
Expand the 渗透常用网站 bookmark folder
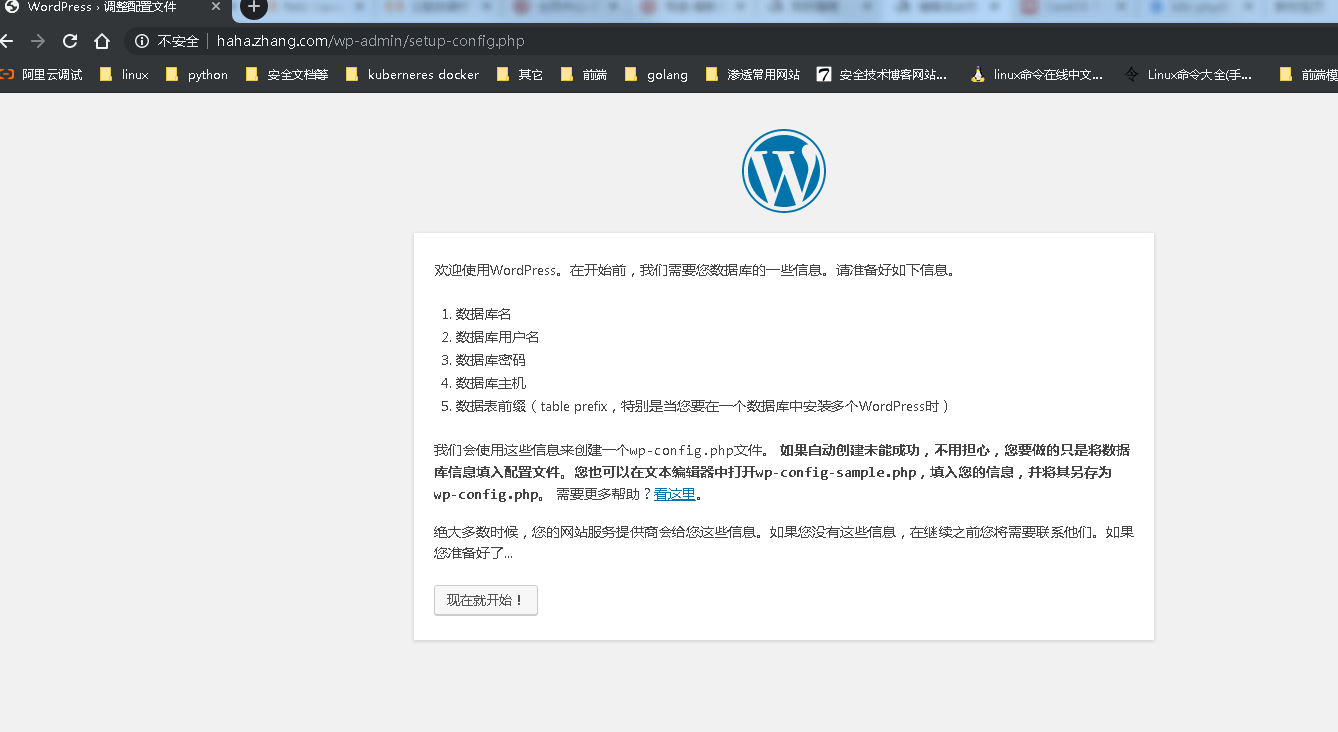753,74
